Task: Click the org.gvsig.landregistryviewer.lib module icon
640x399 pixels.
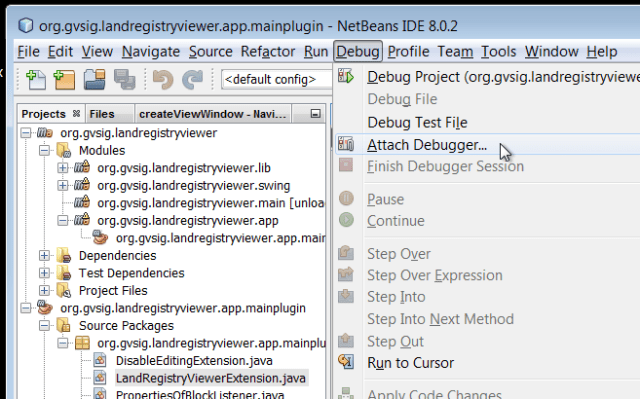Action: (x=82, y=167)
